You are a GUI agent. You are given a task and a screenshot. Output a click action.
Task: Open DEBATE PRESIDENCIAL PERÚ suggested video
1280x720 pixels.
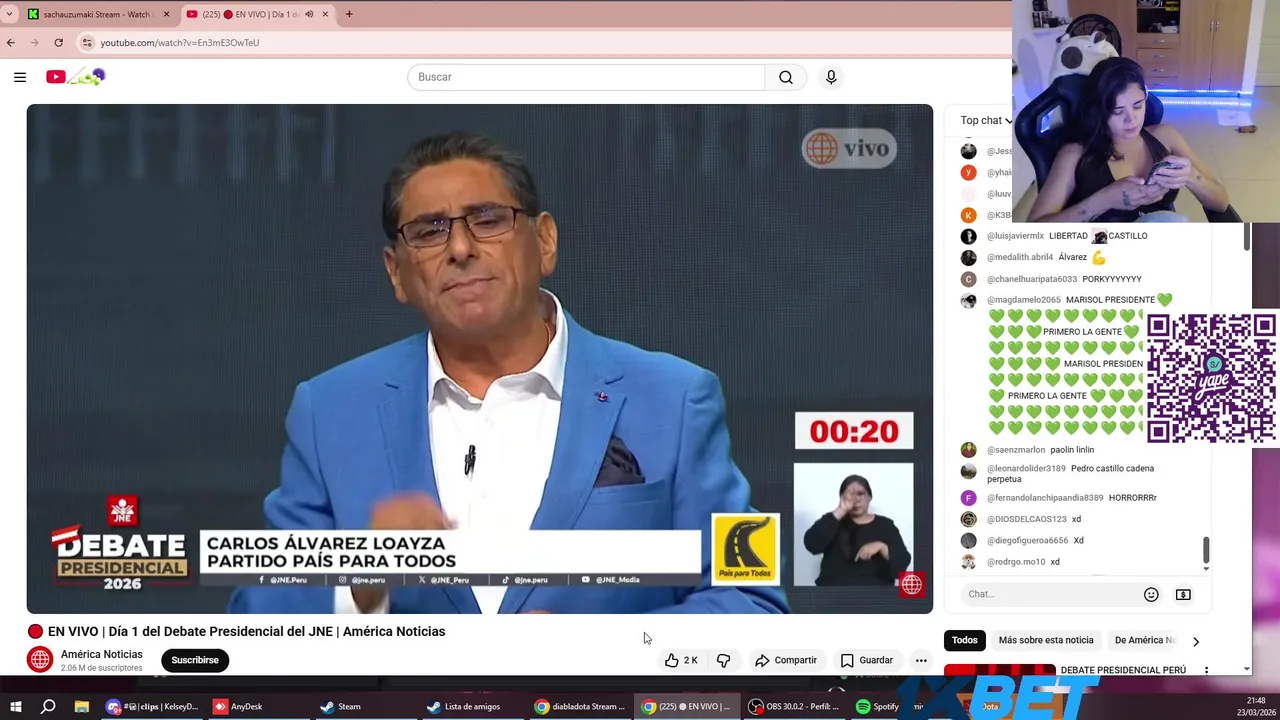point(1123,670)
